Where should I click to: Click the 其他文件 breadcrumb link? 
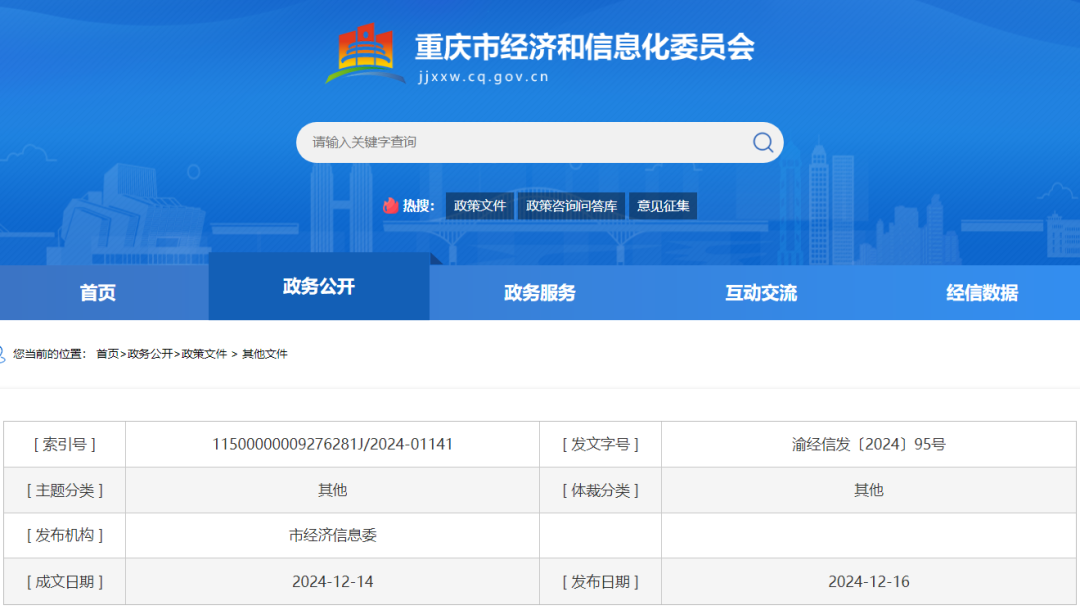click(264, 354)
